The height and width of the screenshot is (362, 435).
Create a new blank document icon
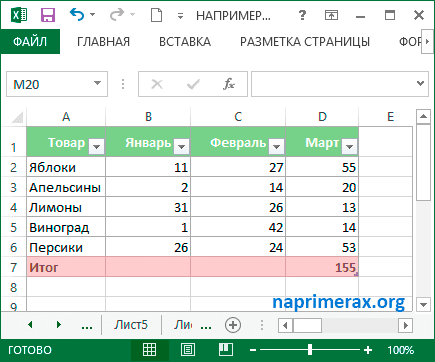point(156,15)
